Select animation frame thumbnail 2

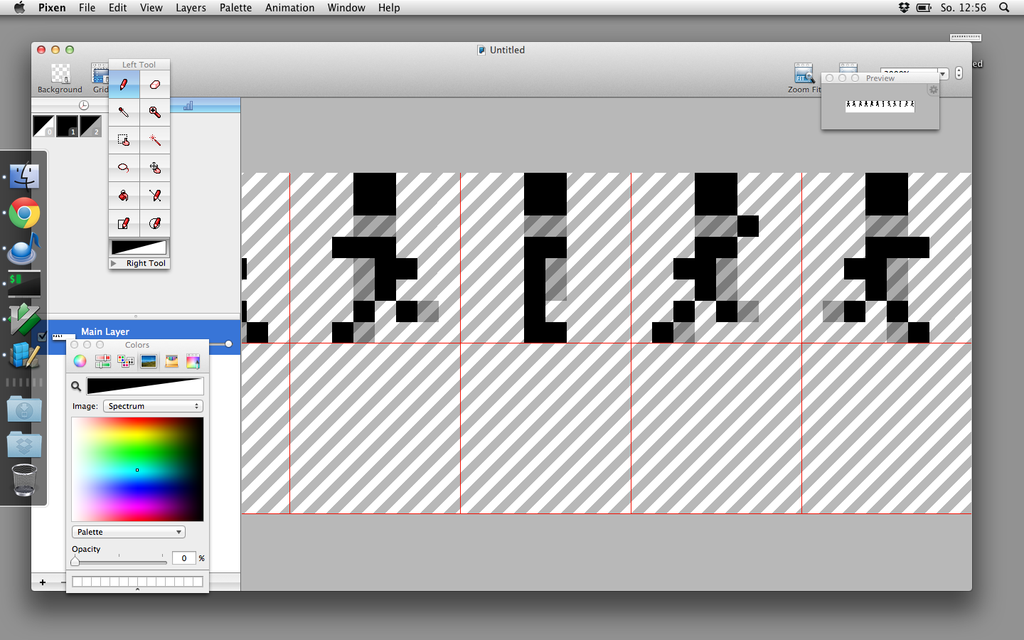point(91,126)
